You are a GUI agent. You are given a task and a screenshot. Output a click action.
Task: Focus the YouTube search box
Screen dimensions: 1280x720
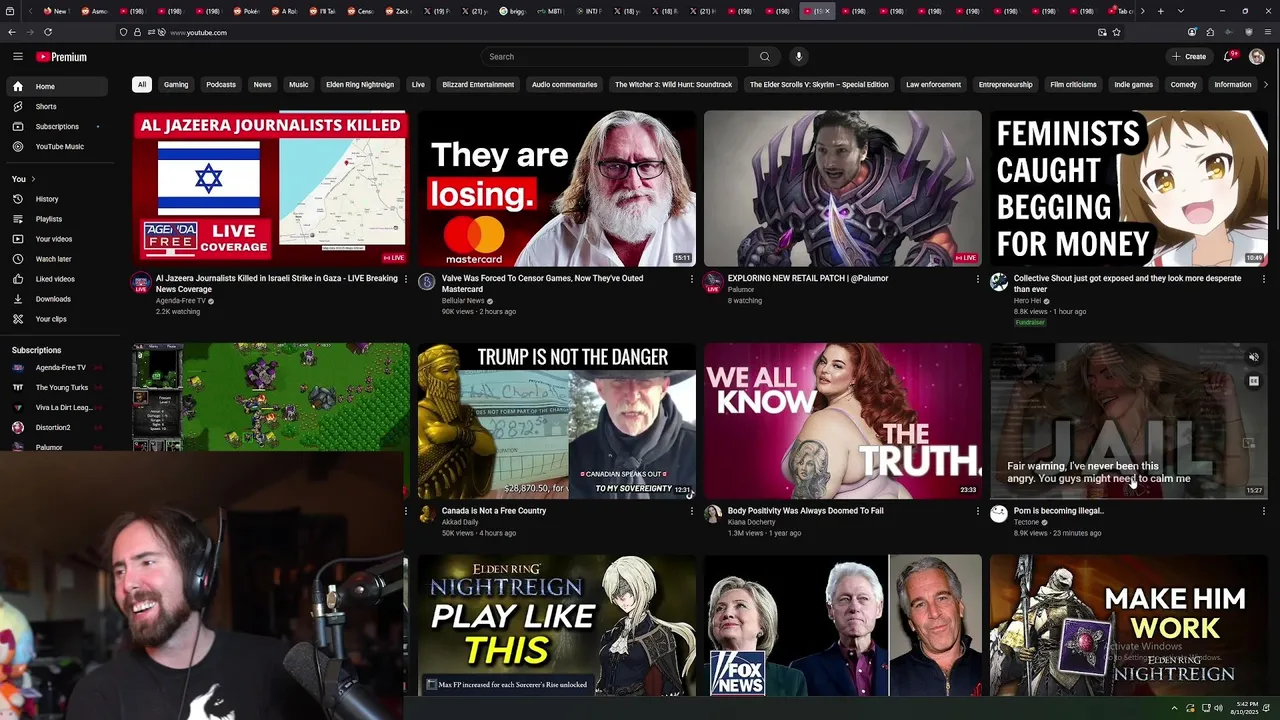coord(615,57)
